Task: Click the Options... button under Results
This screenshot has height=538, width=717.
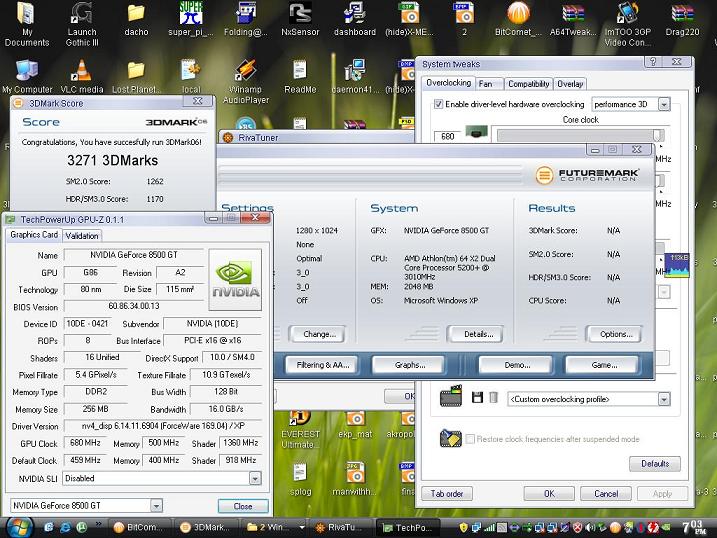Action: pyautogui.click(x=615, y=334)
